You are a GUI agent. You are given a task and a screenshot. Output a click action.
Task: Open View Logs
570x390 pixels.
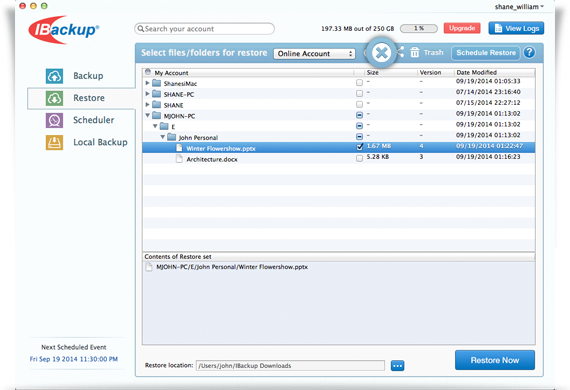click(x=516, y=28)
